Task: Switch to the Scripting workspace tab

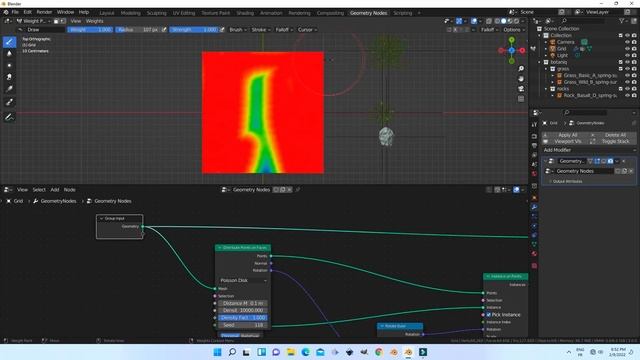Action: 402,13
